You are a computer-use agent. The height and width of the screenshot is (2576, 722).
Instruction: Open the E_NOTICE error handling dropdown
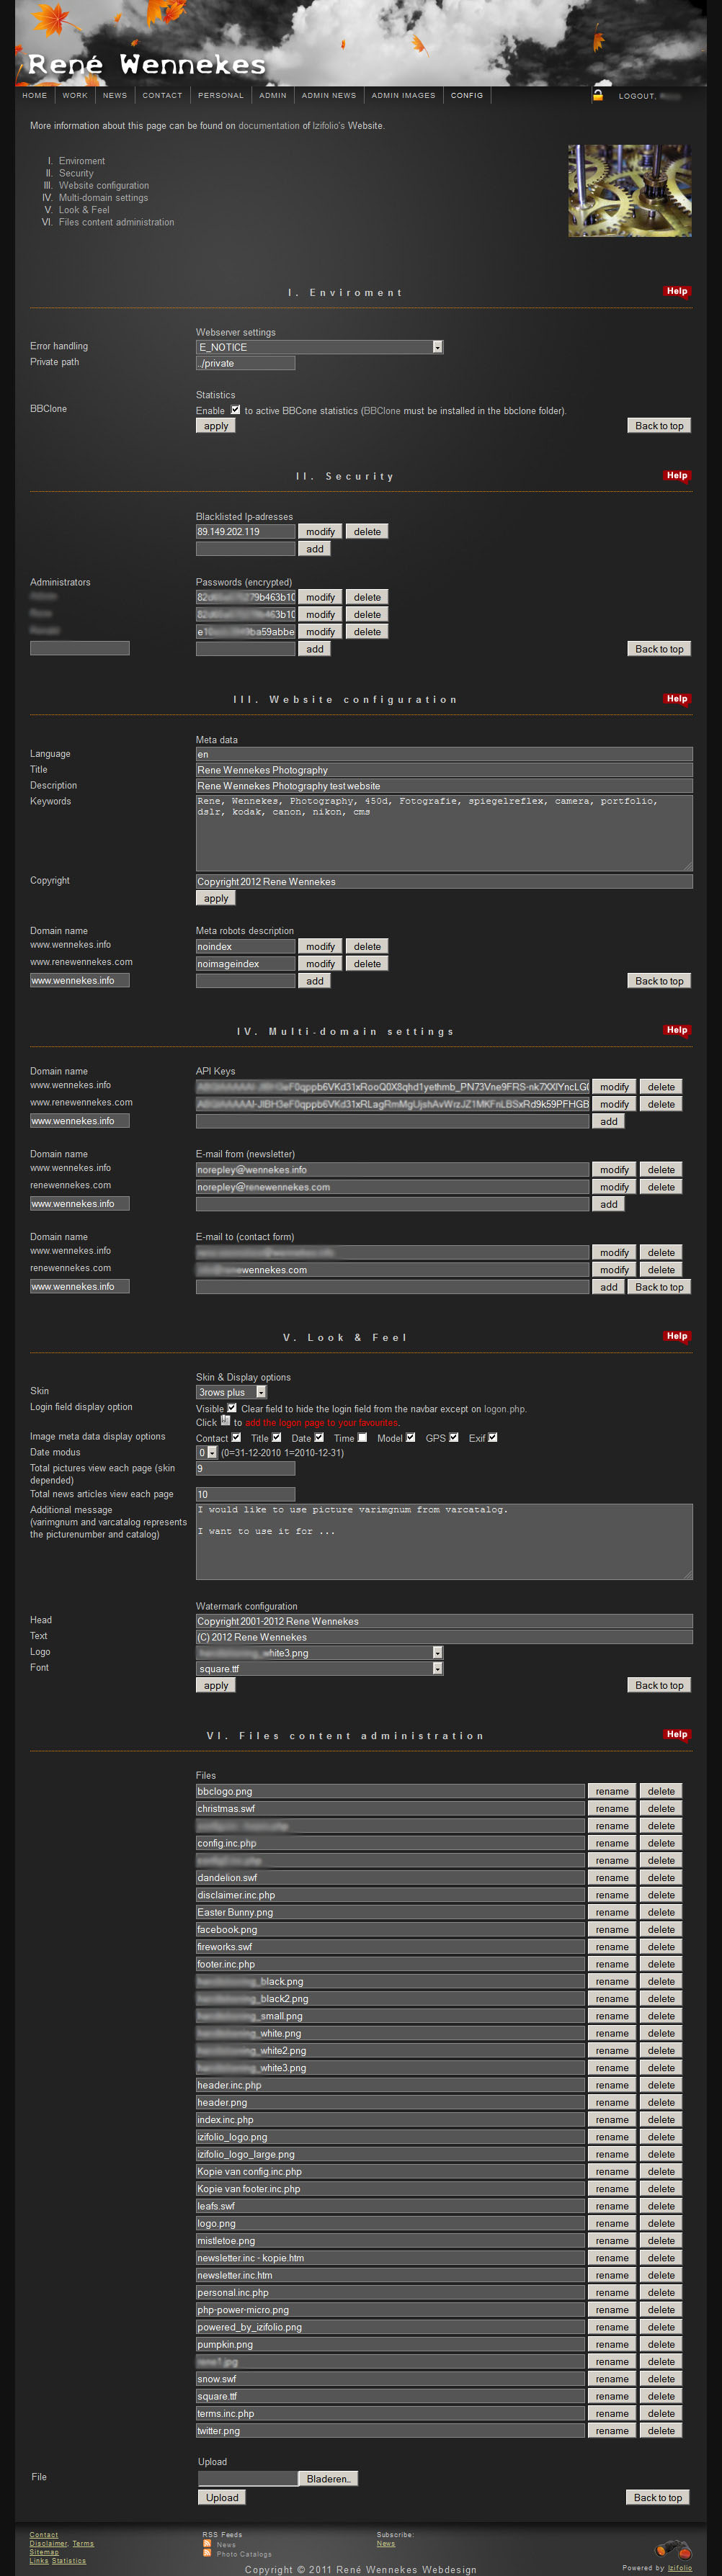(x=319, y=347)
